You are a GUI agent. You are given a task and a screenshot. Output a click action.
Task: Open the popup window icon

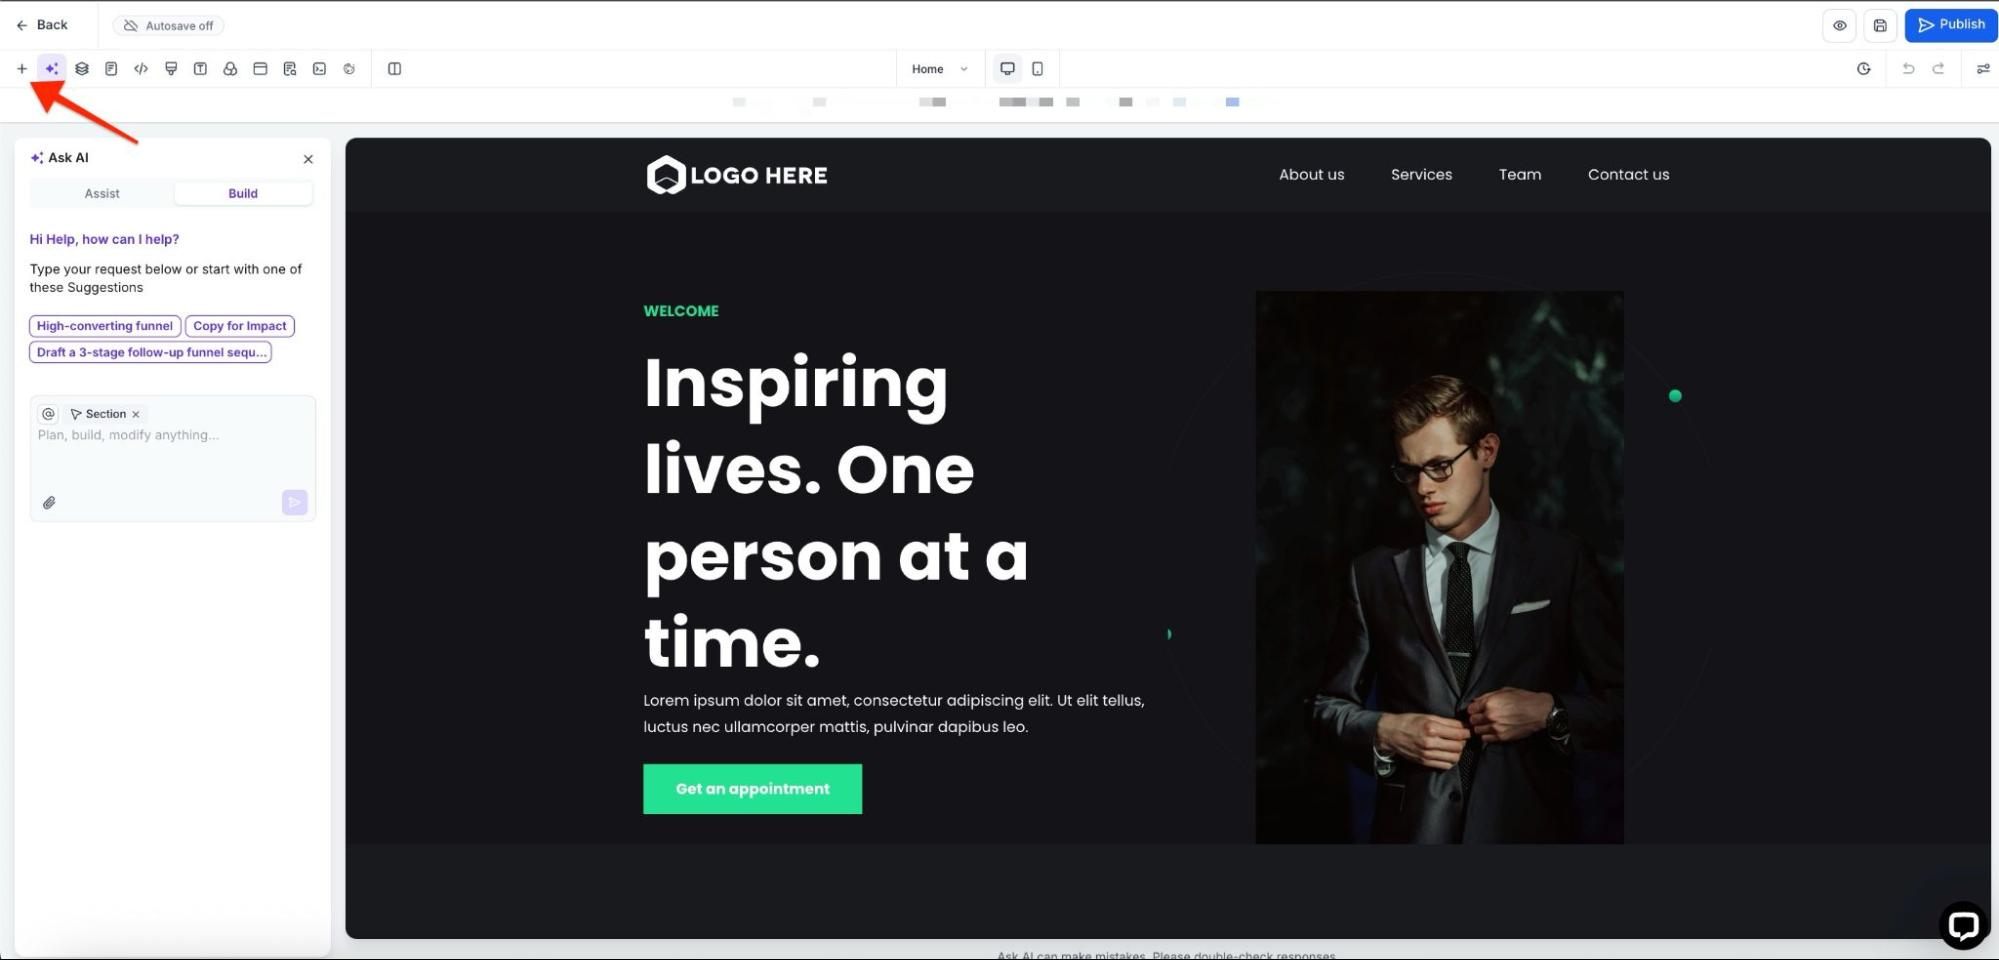click(x=260, y=69)
